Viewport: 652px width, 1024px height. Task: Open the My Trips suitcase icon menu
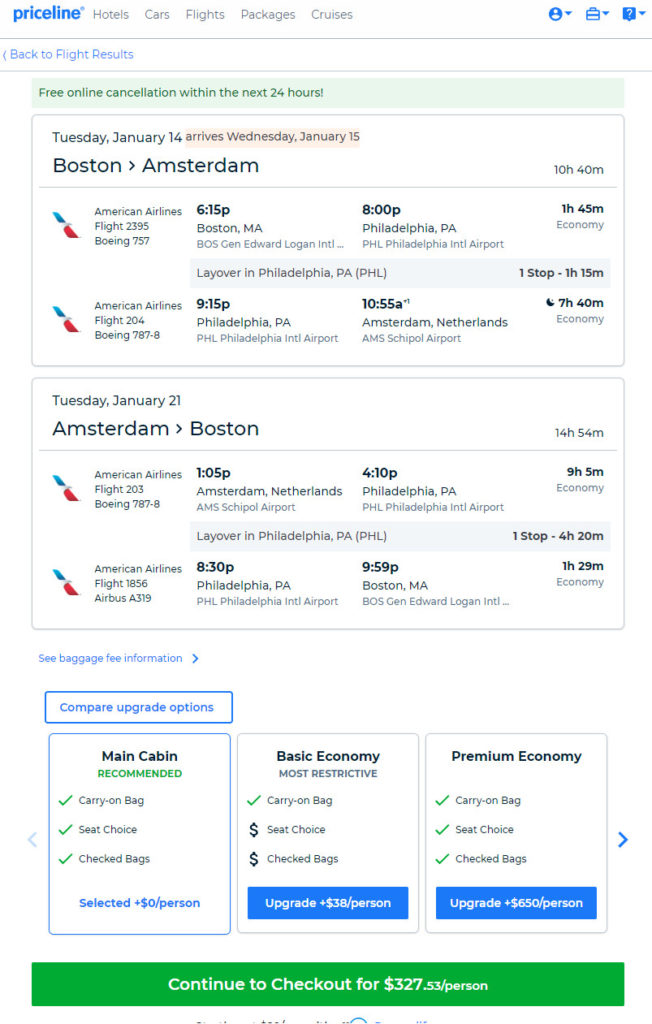(596, 14)
